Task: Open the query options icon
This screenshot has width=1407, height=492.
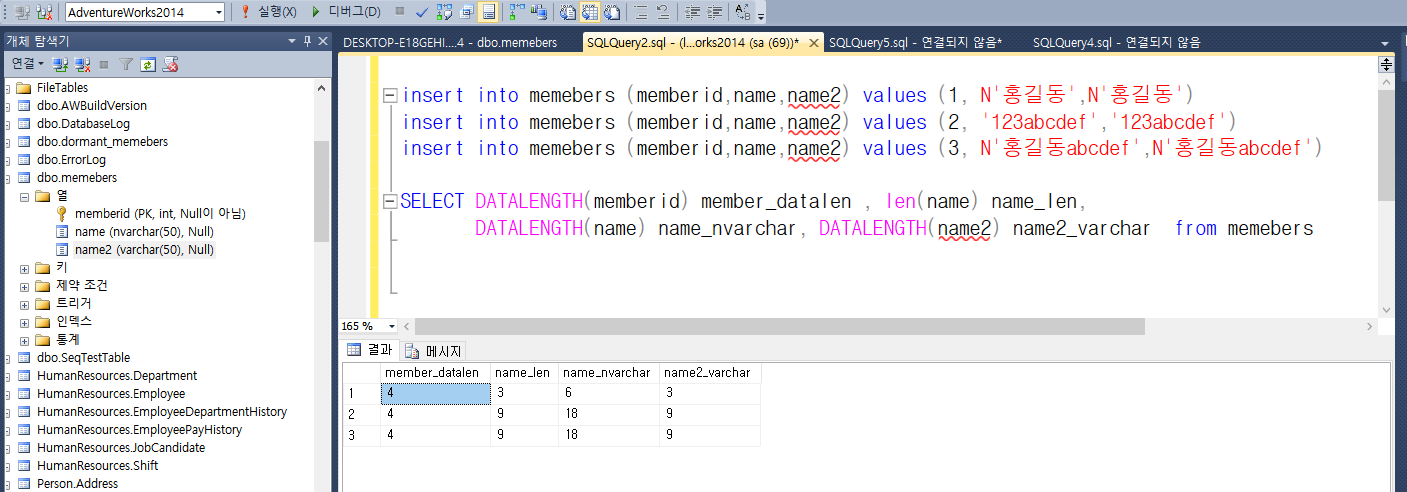Action: coord(467,12)
